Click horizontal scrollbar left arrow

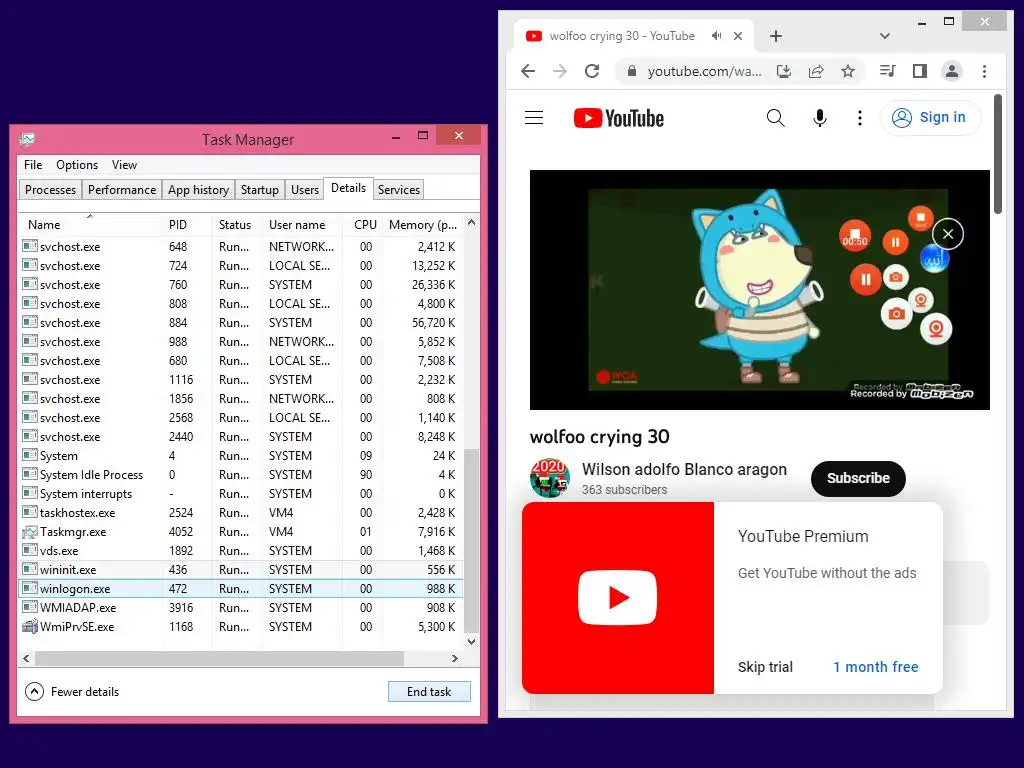(26, 658)
